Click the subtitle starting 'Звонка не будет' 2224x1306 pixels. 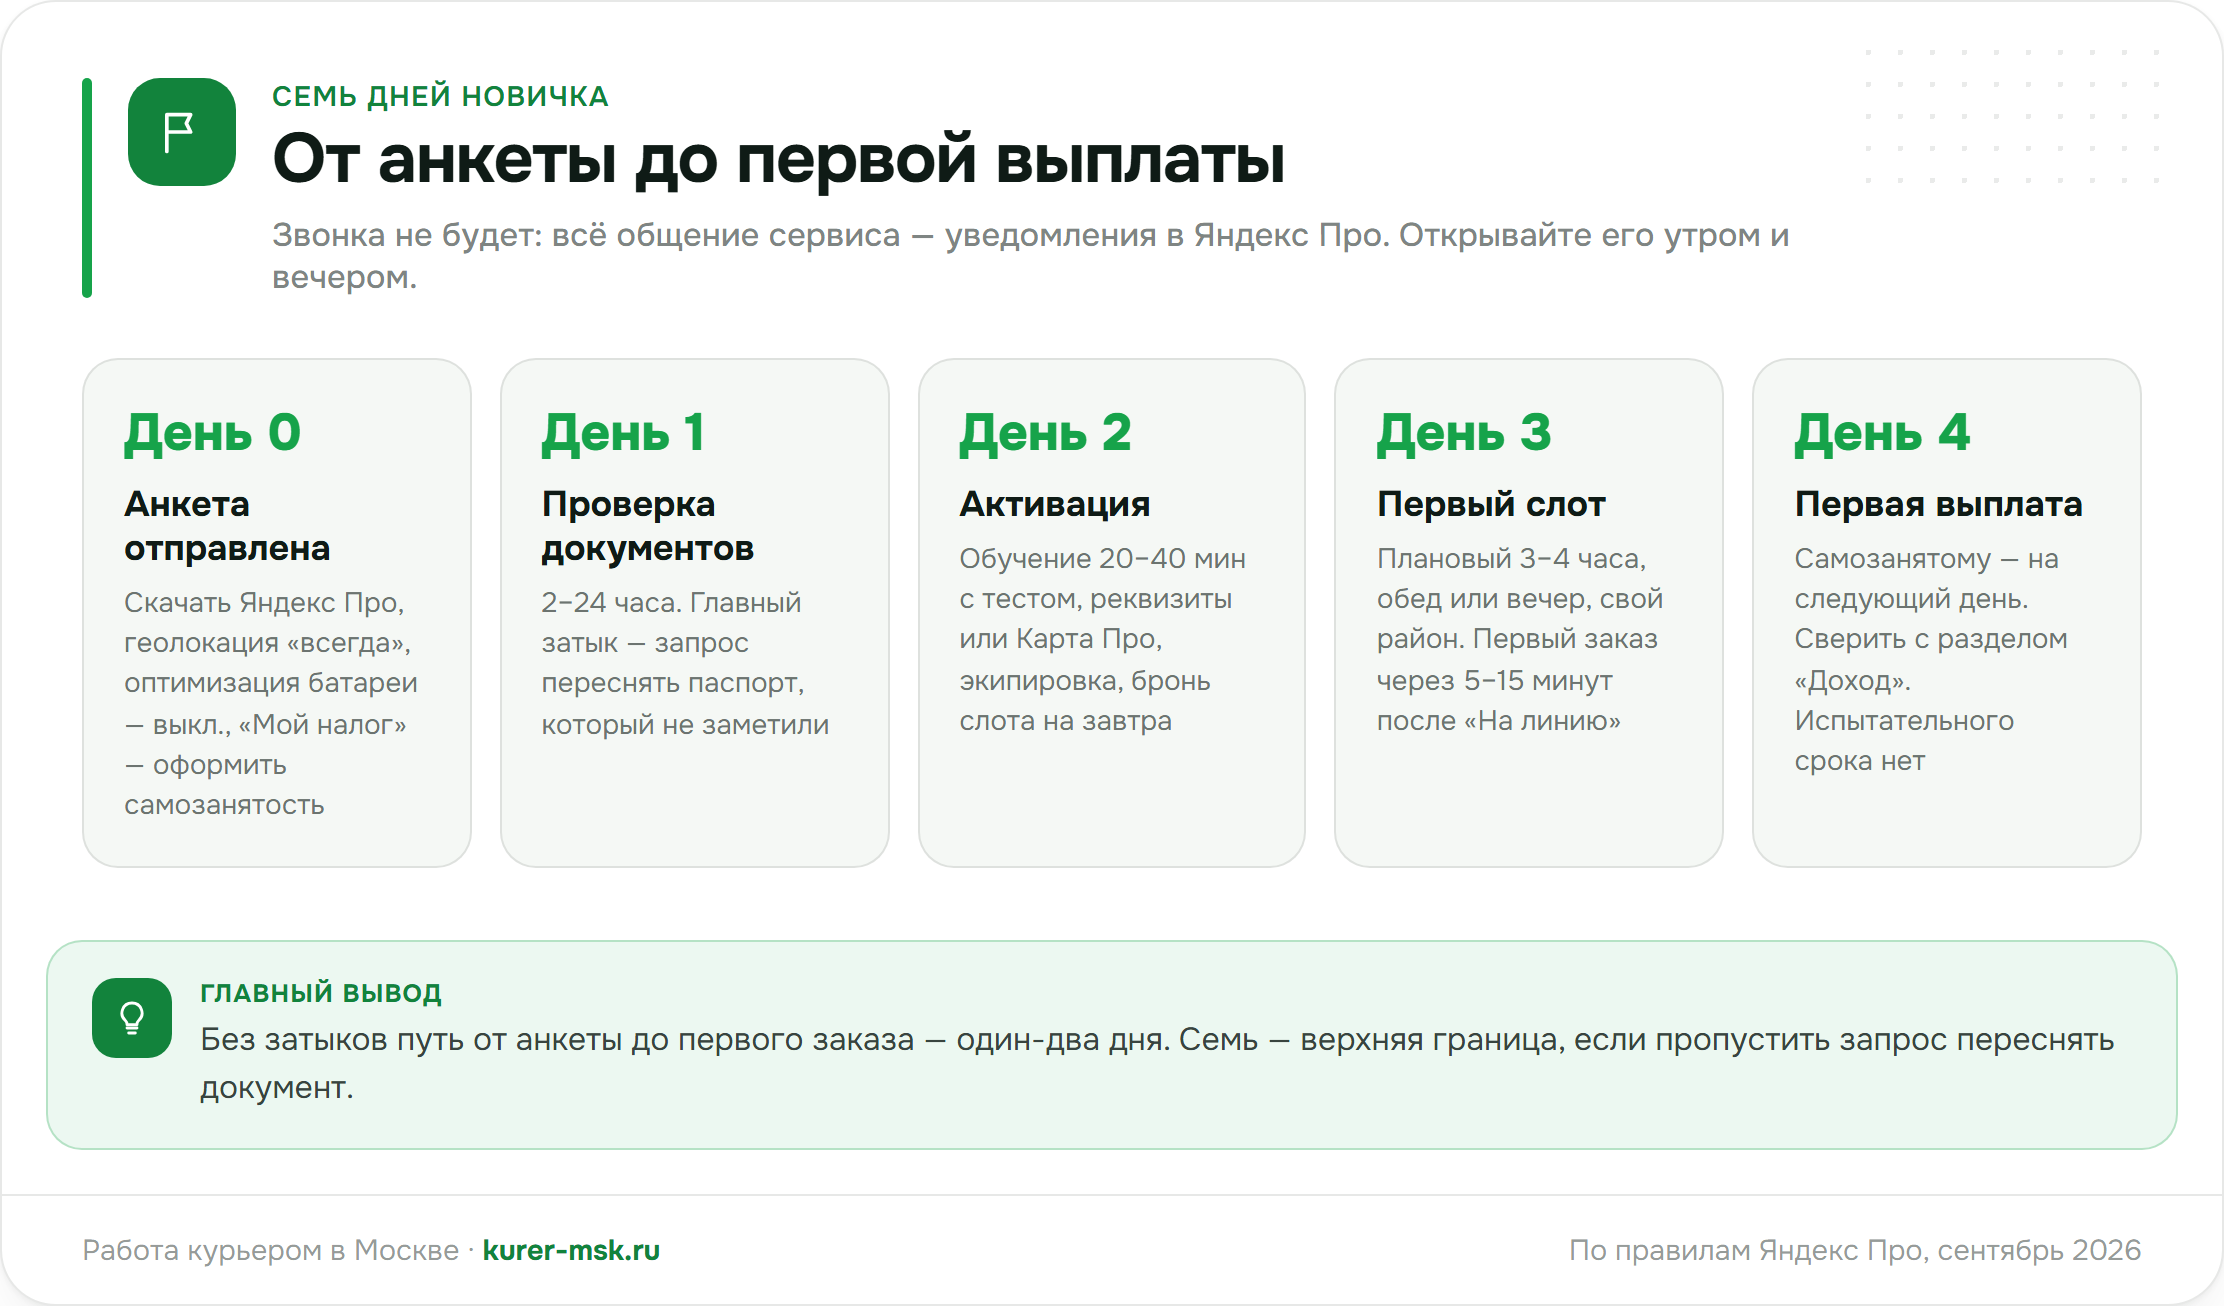[1030, 256]
